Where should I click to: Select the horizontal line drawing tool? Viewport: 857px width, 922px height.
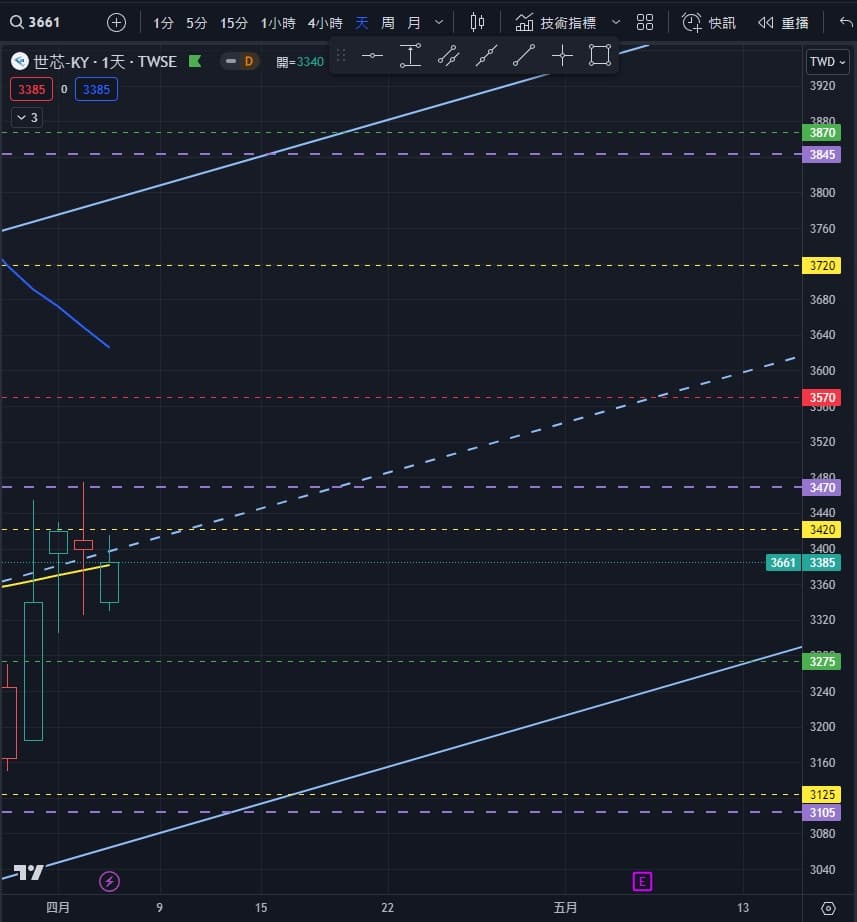coord(372,56)
